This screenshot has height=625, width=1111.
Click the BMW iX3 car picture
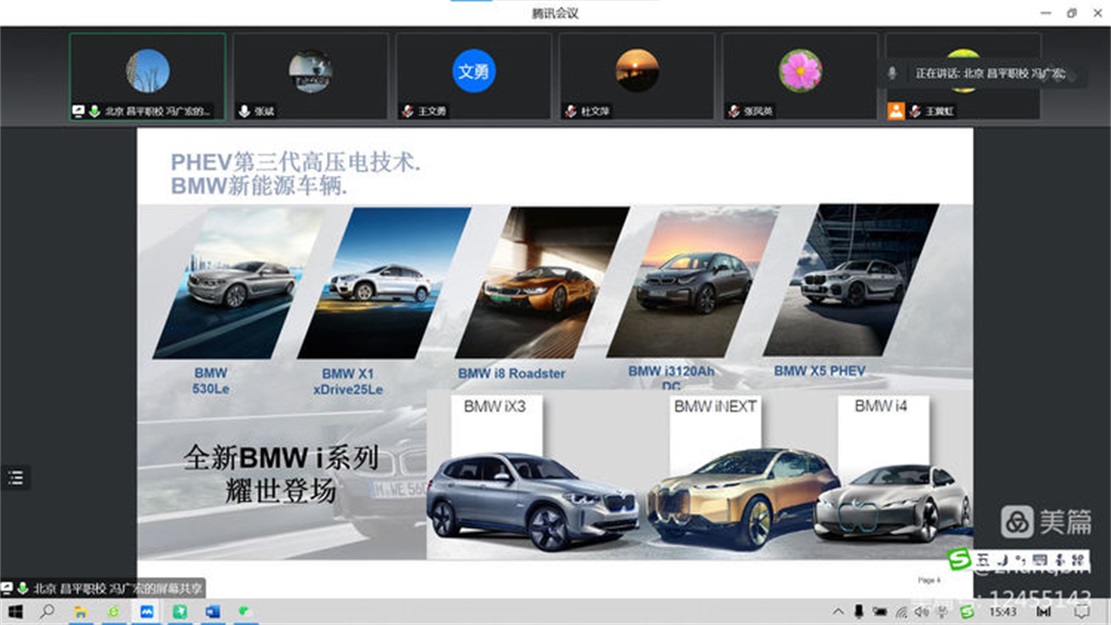pos(536,501)
